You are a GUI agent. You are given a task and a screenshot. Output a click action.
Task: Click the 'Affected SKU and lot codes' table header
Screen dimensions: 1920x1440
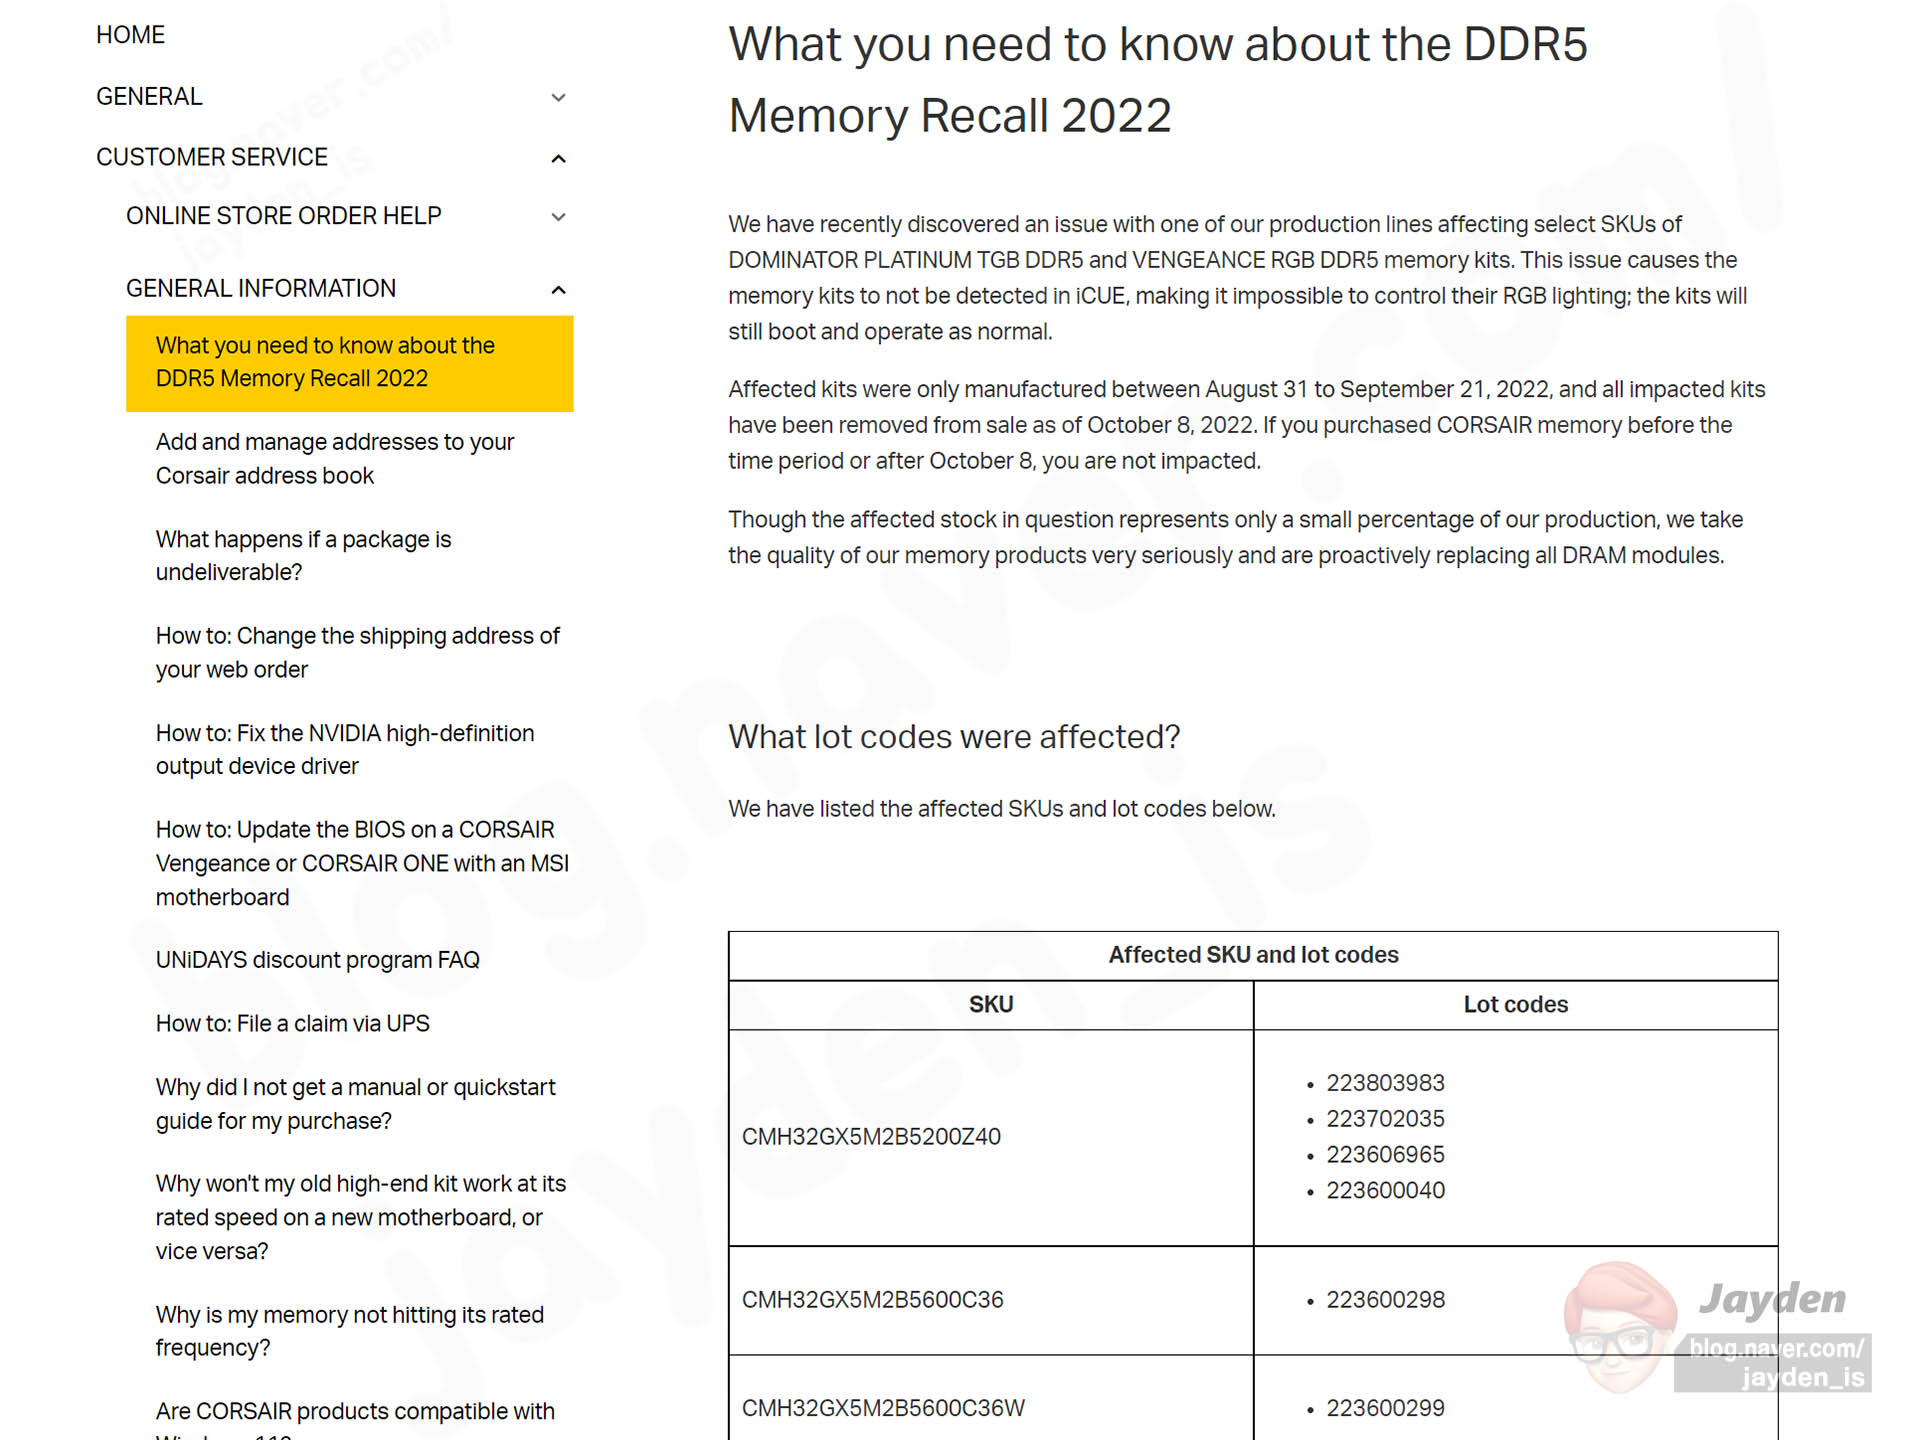click(x=1253, y=956)
